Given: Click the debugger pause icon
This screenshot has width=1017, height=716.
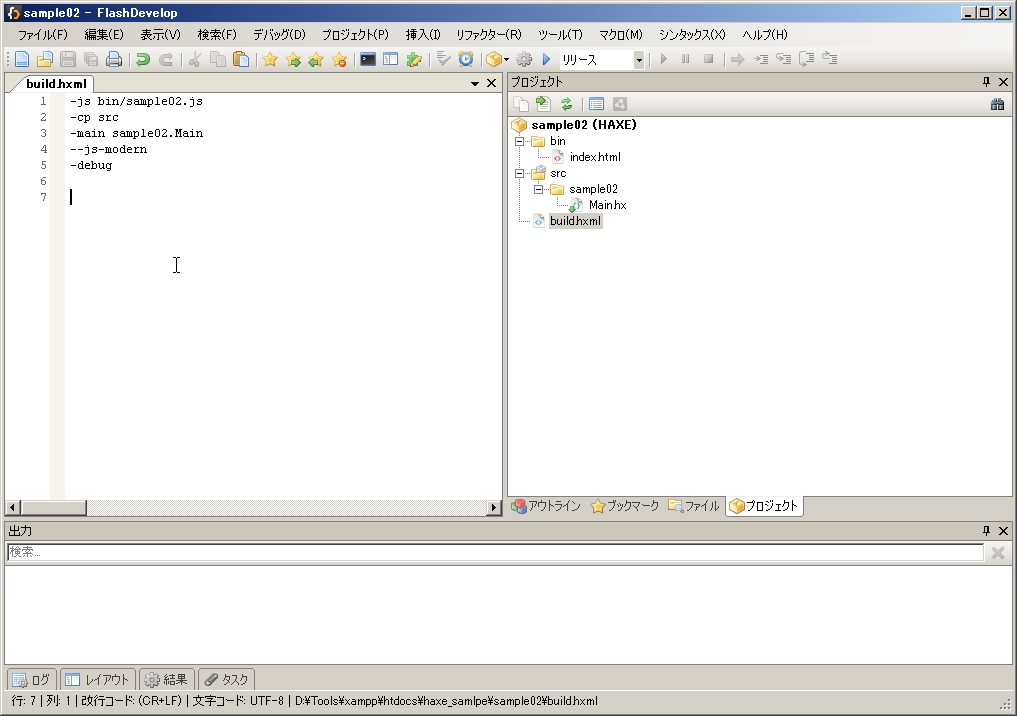Looking at the screenshot, I should [x=686, y=59].
